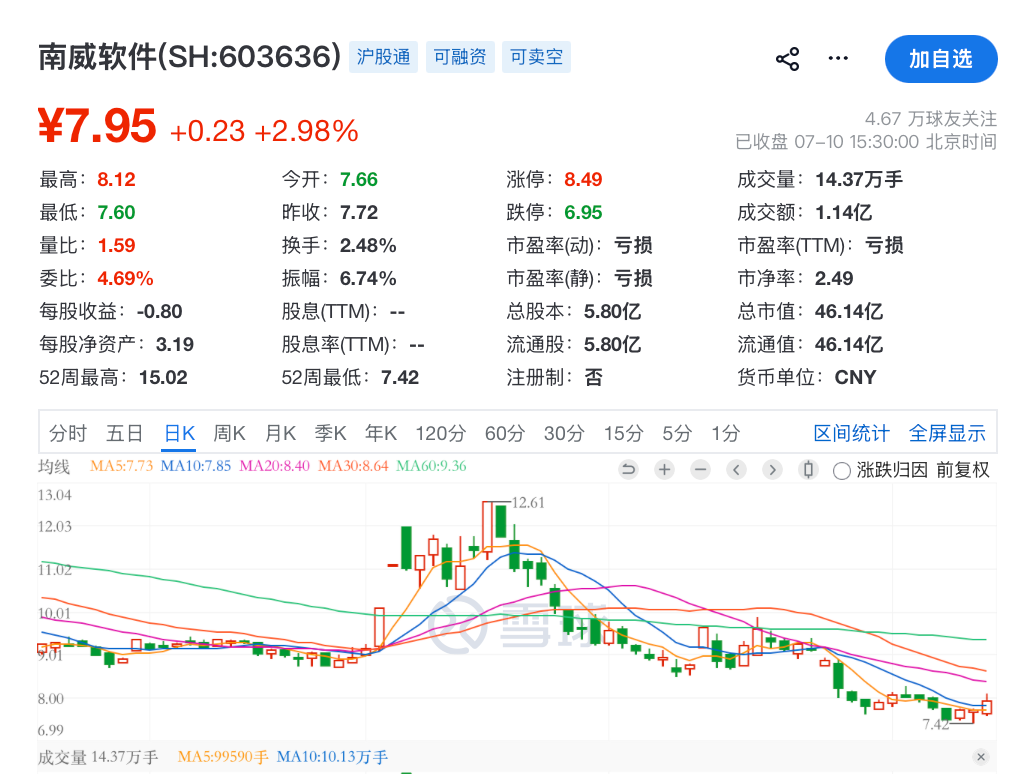Click the candlestick style icon
Image resolution: width=1014 pixels, height=774 pixels.
pos(808,469)
